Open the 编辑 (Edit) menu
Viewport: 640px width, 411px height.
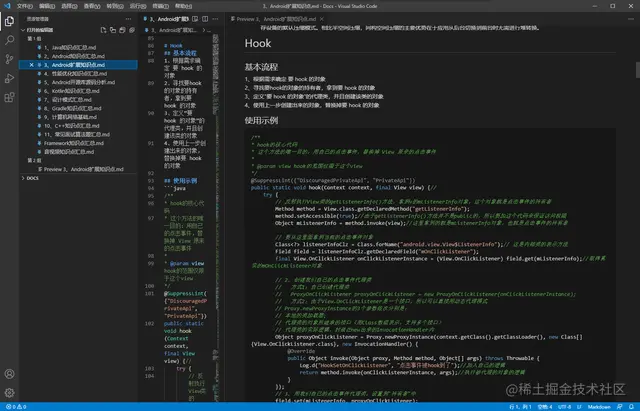tap(47, 6)
